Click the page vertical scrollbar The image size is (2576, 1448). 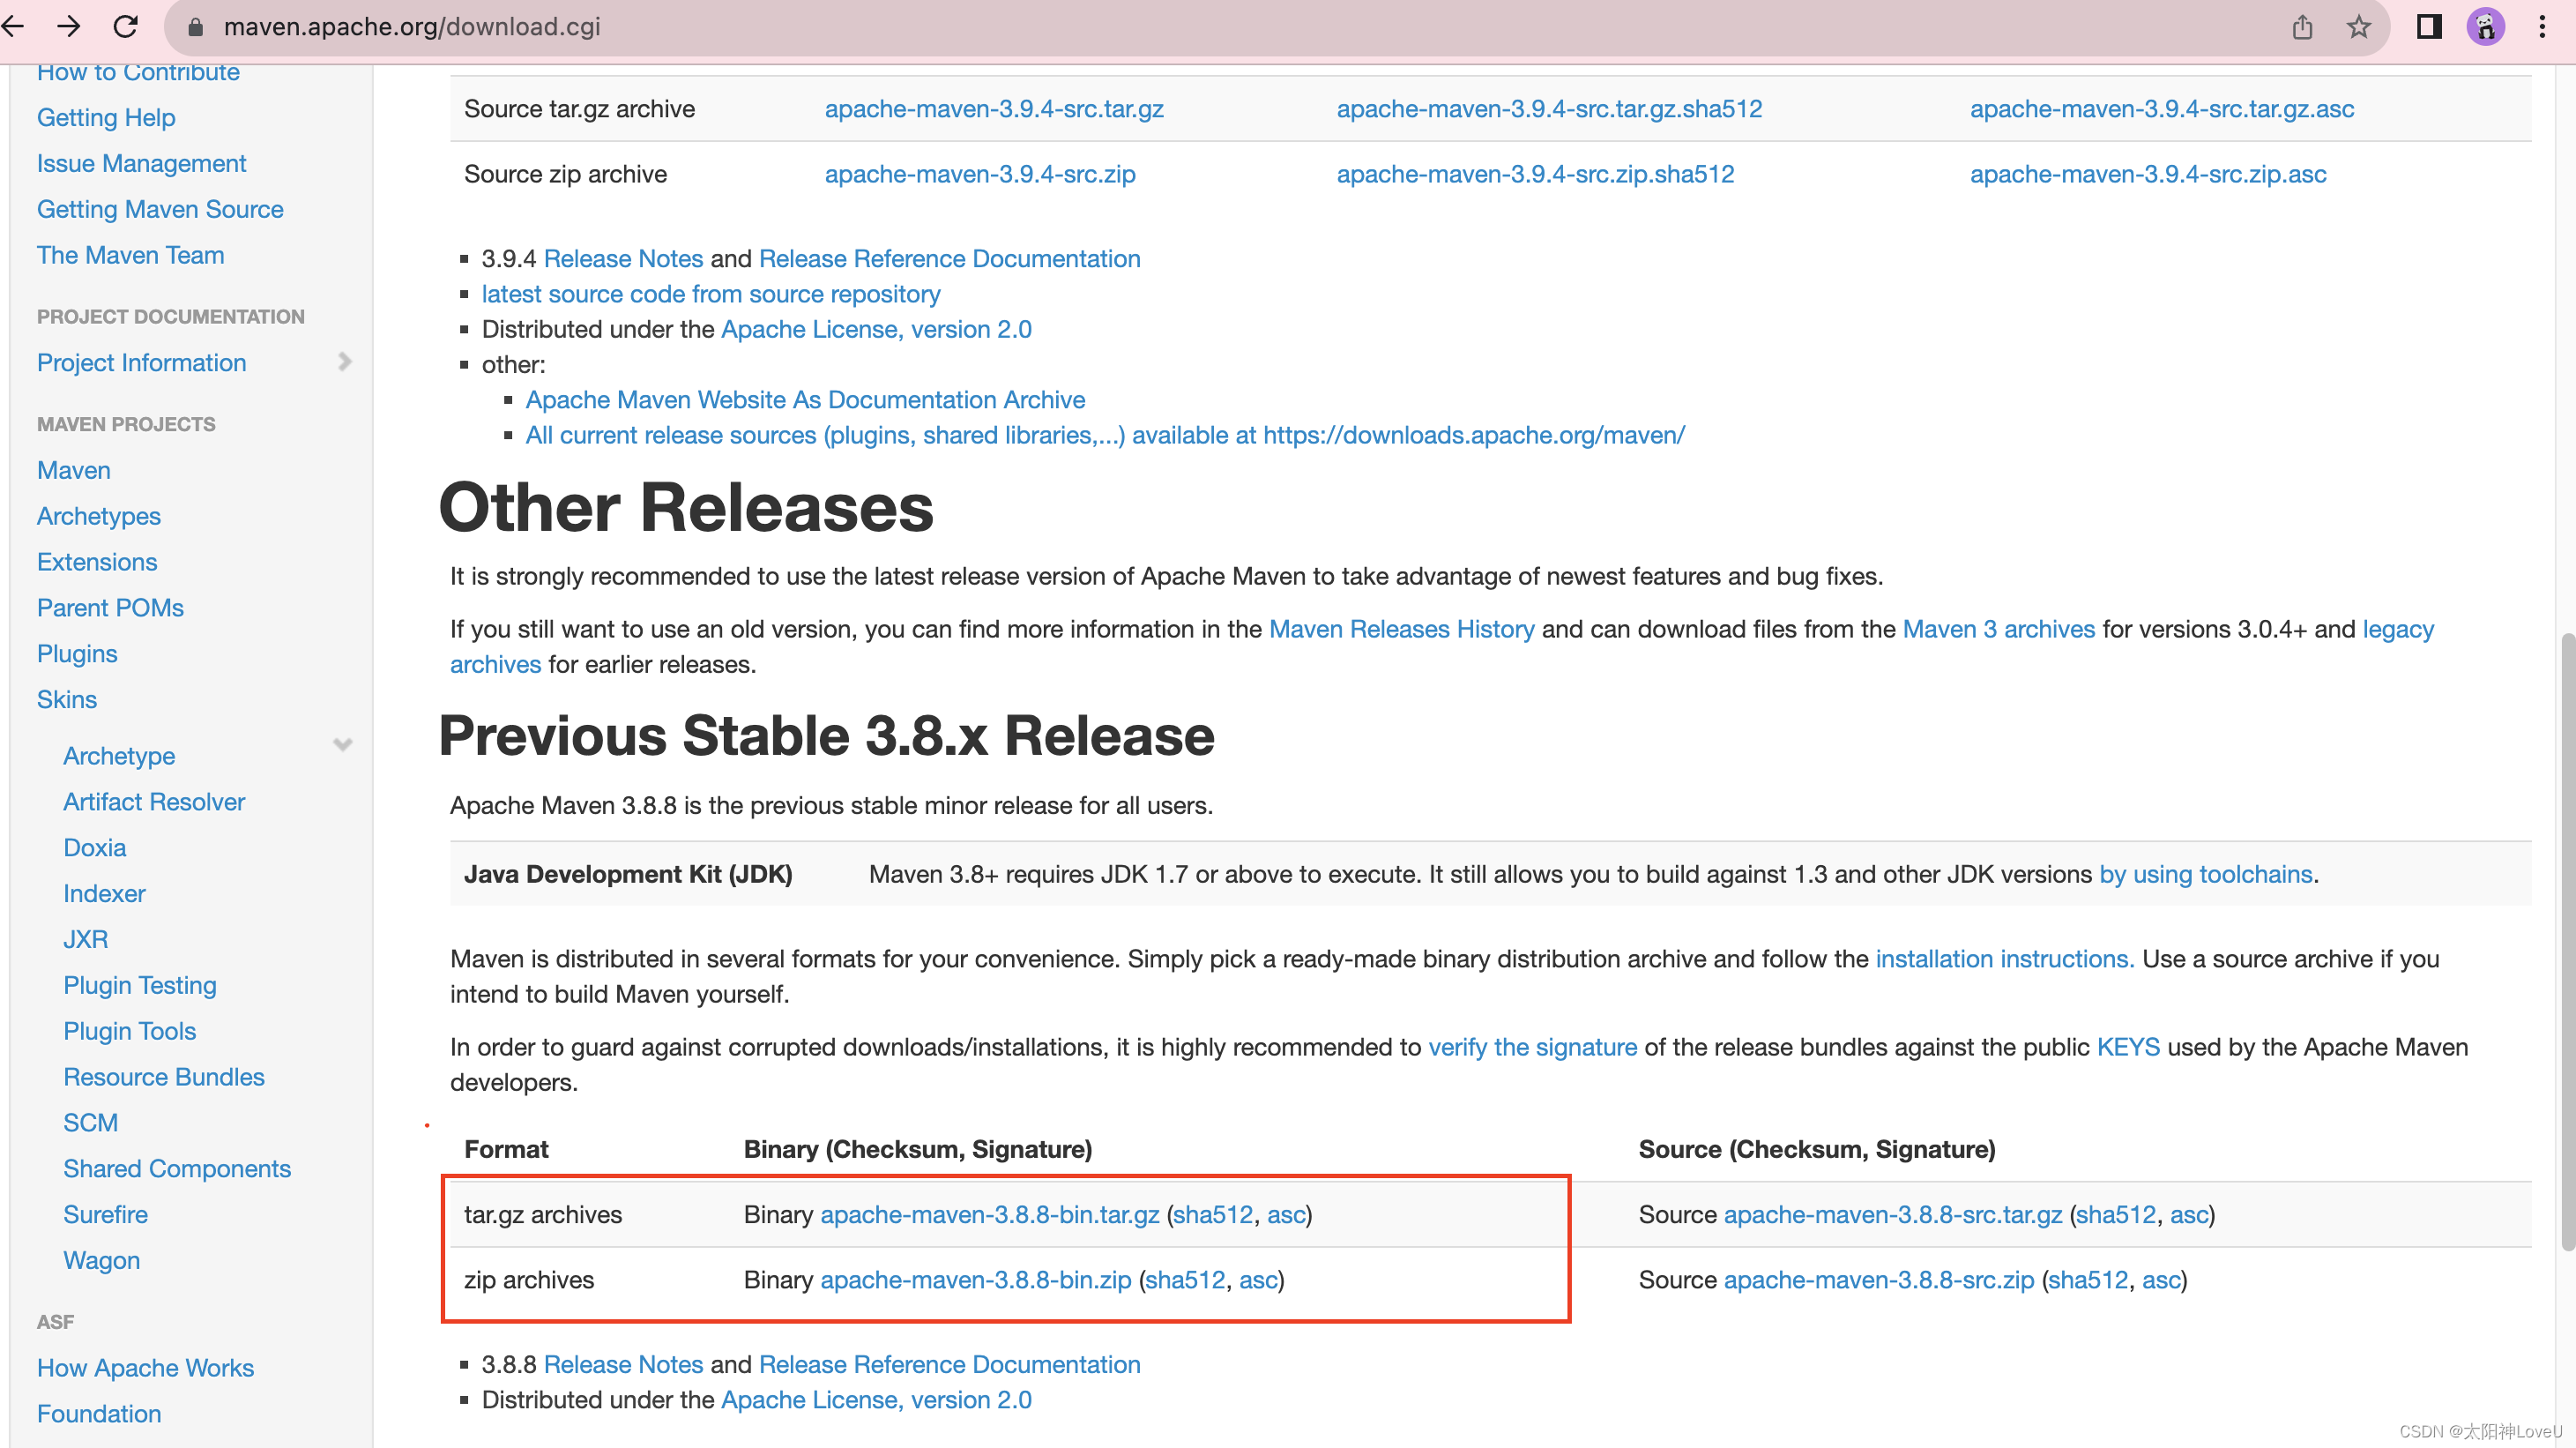tap(2566, 940)
